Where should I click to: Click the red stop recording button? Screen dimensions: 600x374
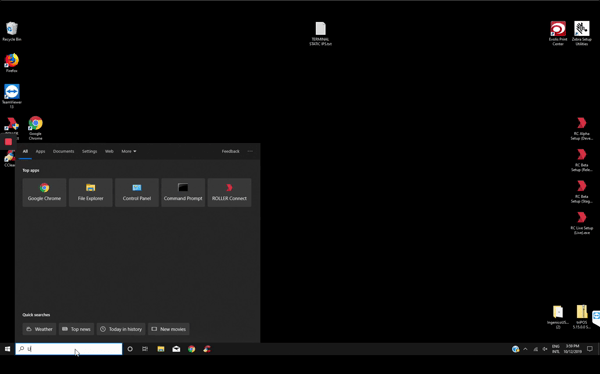[8, 142]
